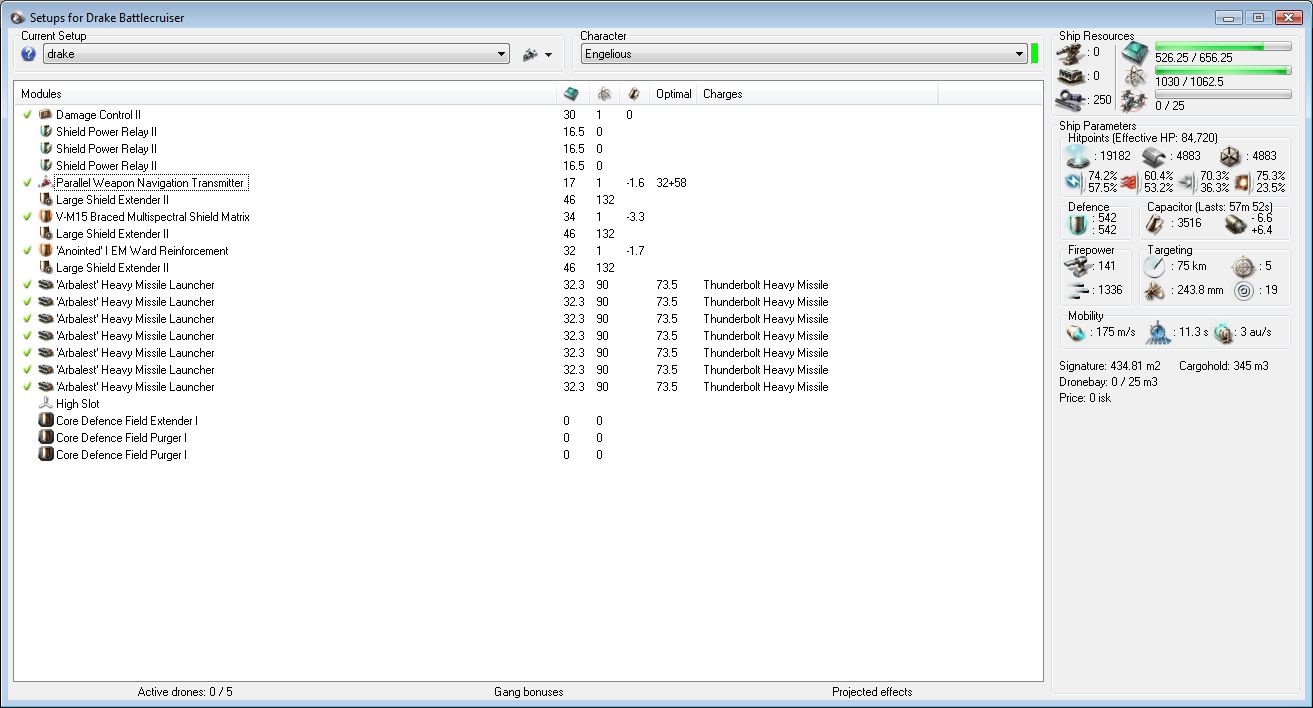
Task: Click the Effective HP: 84,720 hitpoints label
Action: (1142, 137)
